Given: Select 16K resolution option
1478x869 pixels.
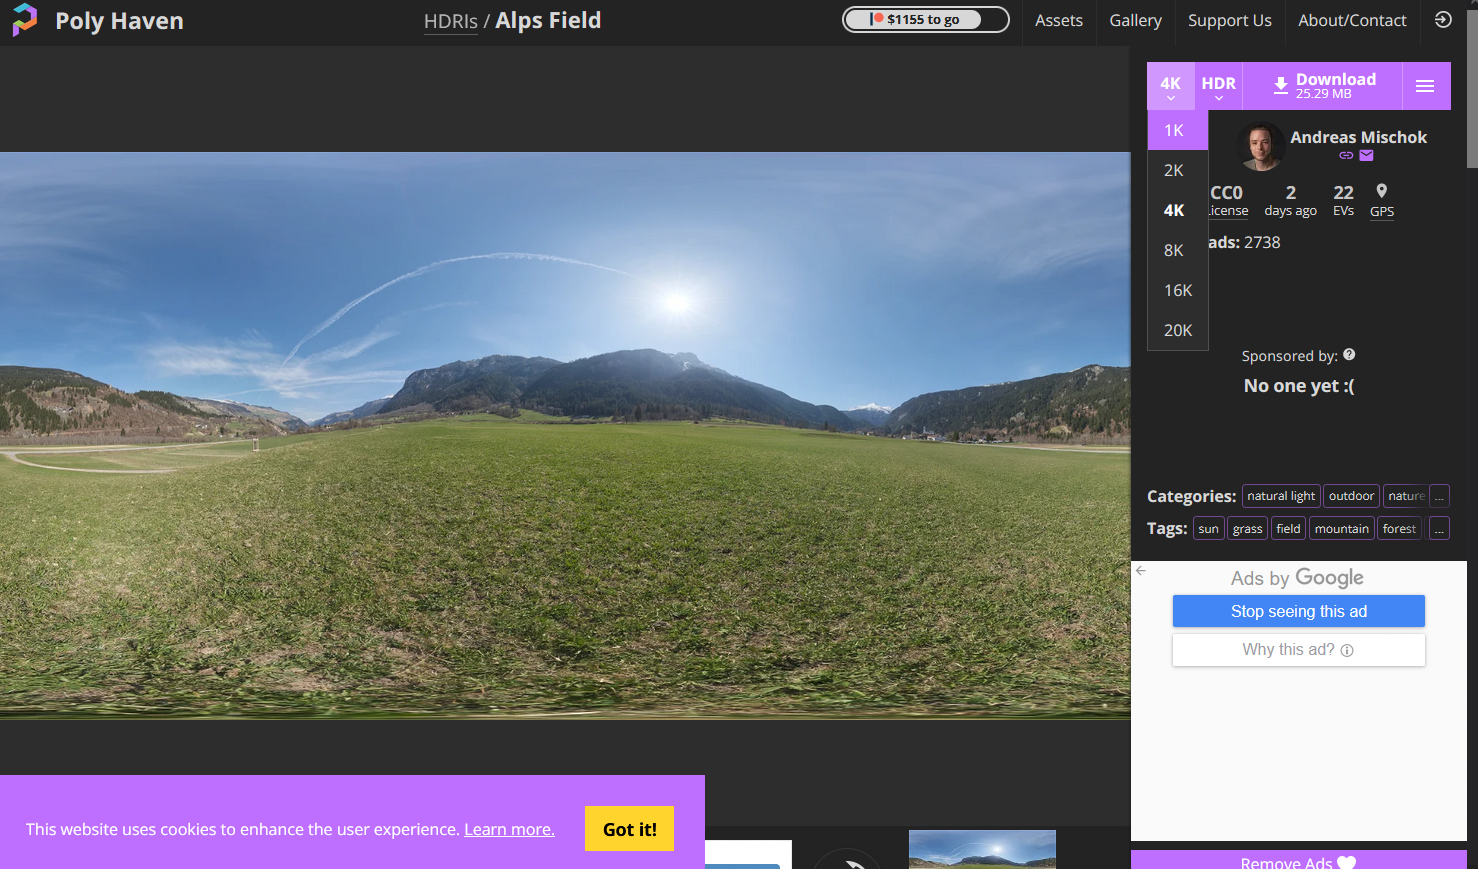Looking at the screenshot, I should coord(1177,290).
